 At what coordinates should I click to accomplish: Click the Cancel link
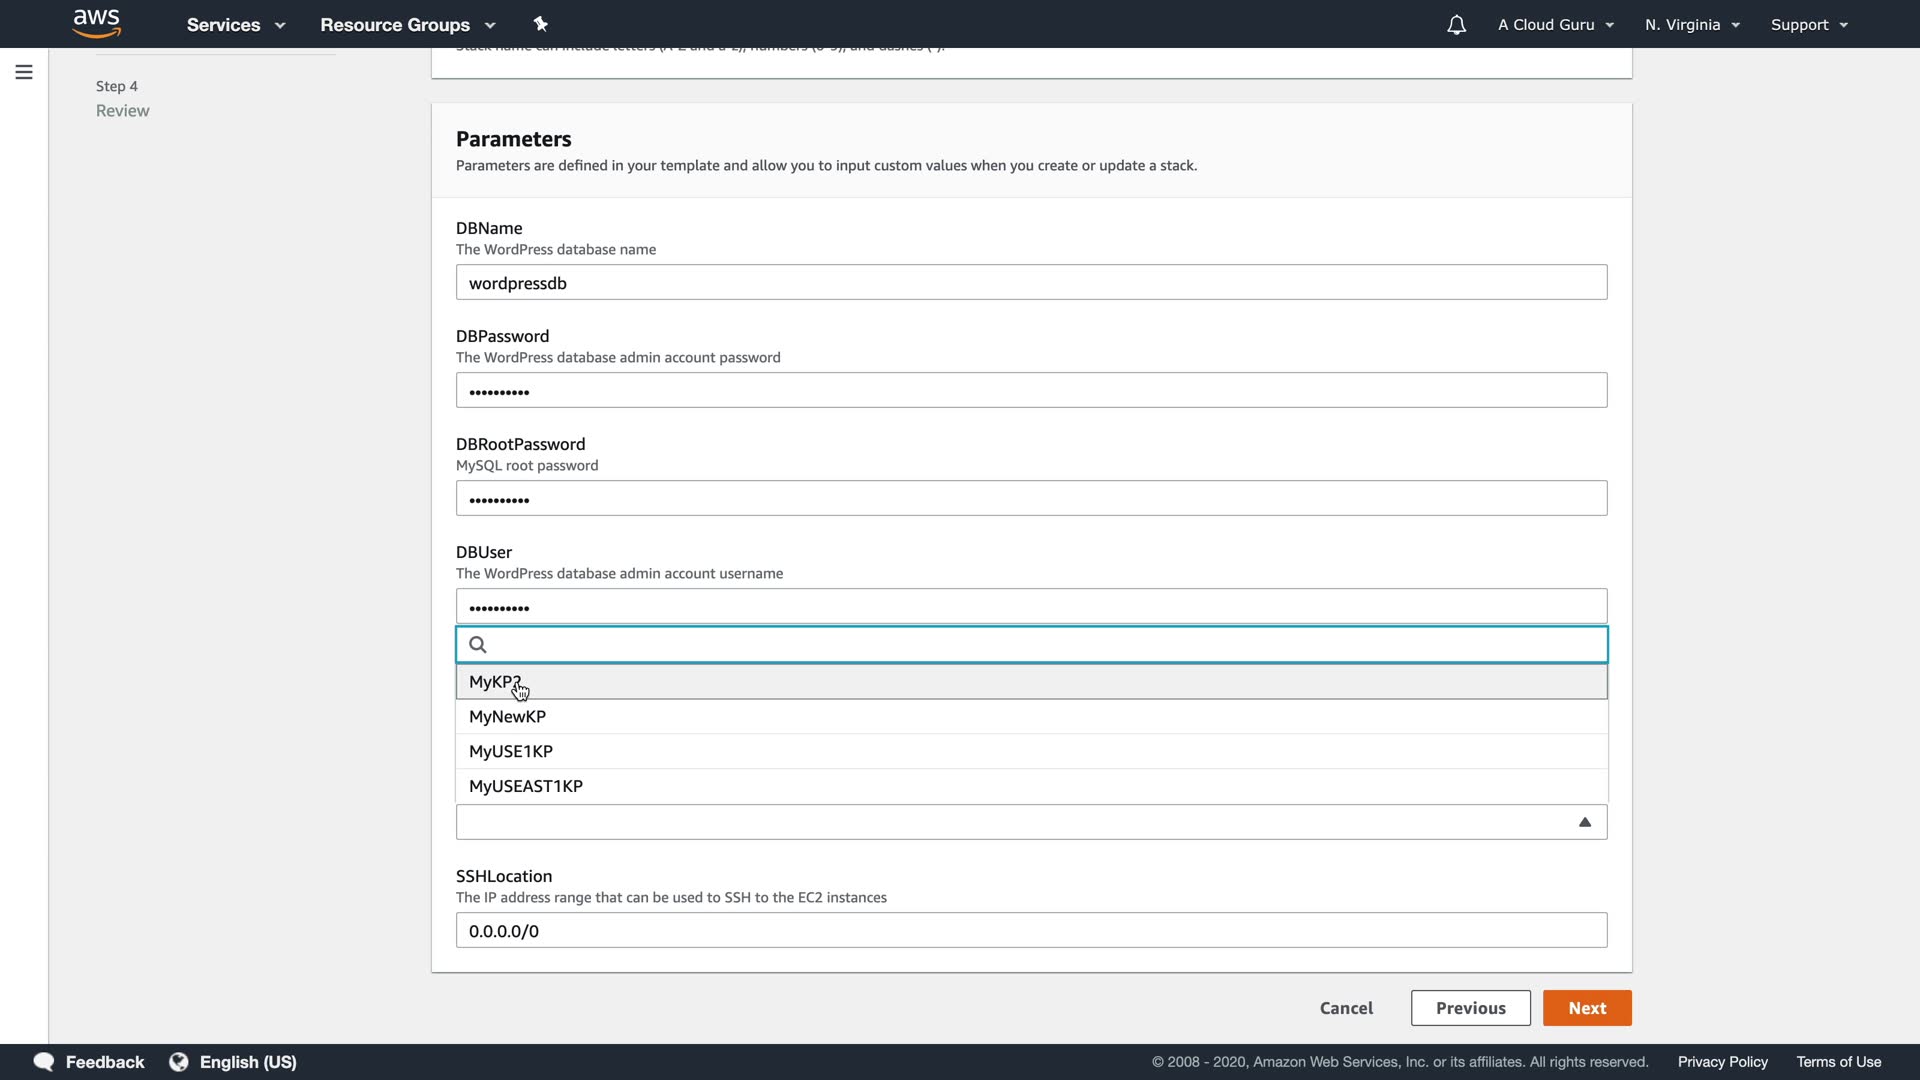click(x=1346, y=1008)
